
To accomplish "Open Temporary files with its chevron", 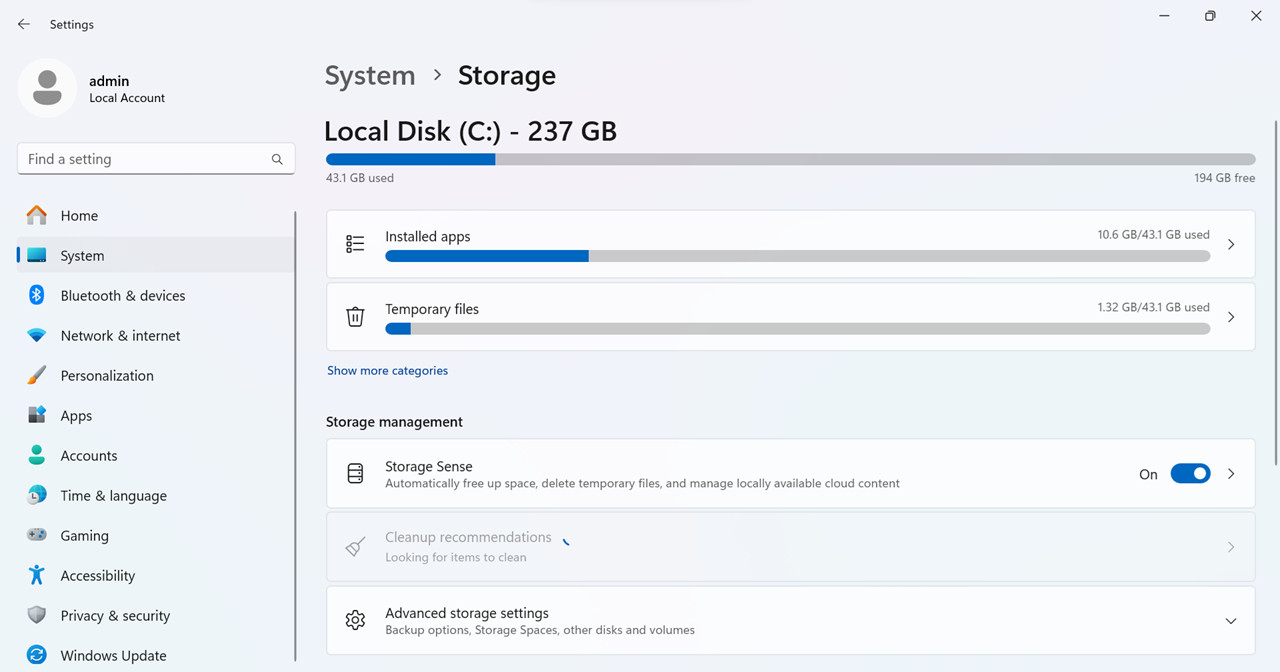I will pyautogui.click(x=1231, y=317).
